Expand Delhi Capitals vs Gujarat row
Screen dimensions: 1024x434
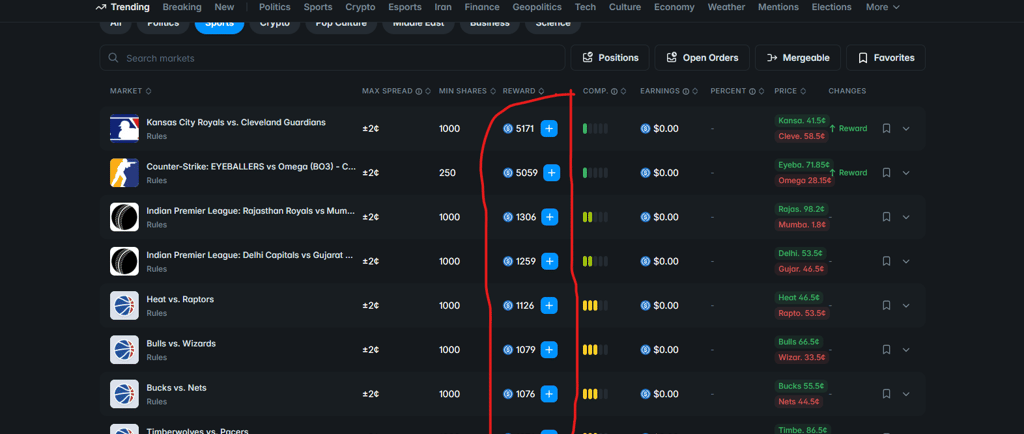[906, 261]
